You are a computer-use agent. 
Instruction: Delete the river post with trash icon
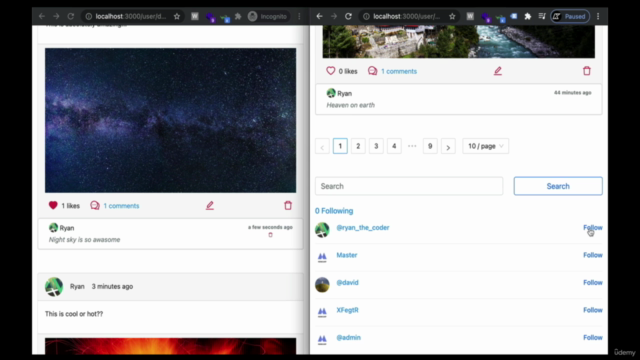click(x=587, y=71)
